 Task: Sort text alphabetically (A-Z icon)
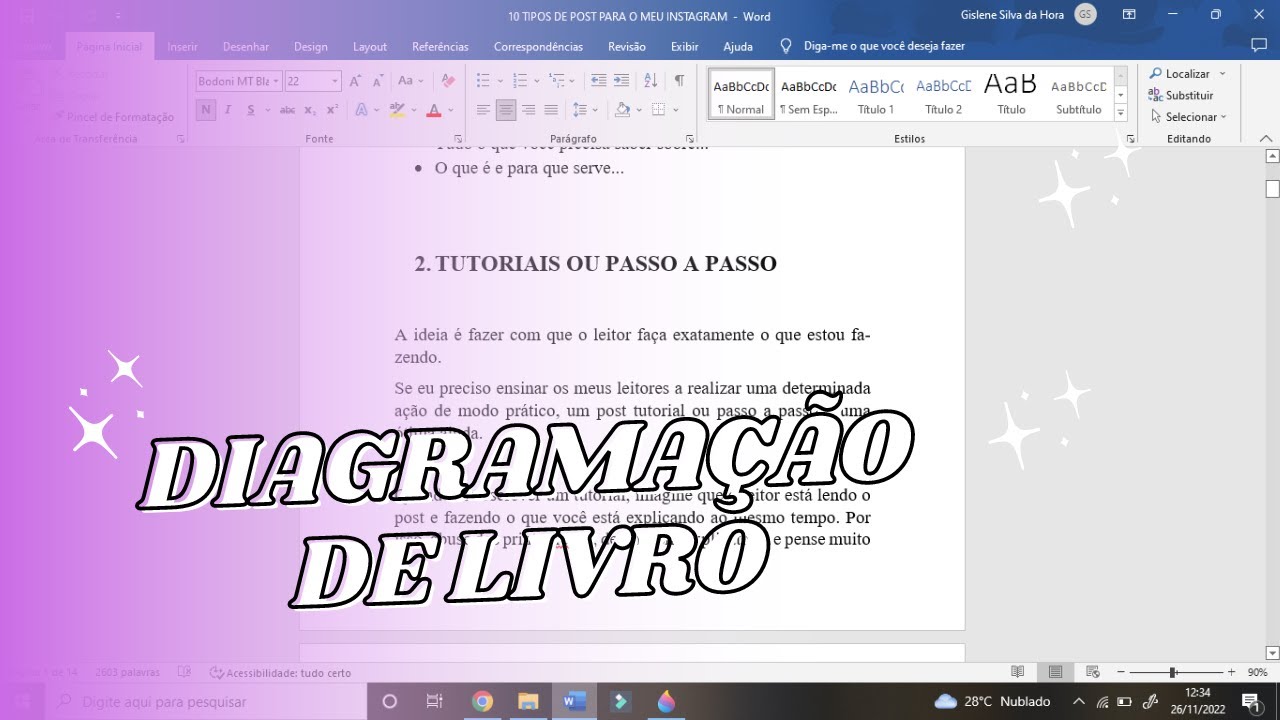tap(650, 81)
